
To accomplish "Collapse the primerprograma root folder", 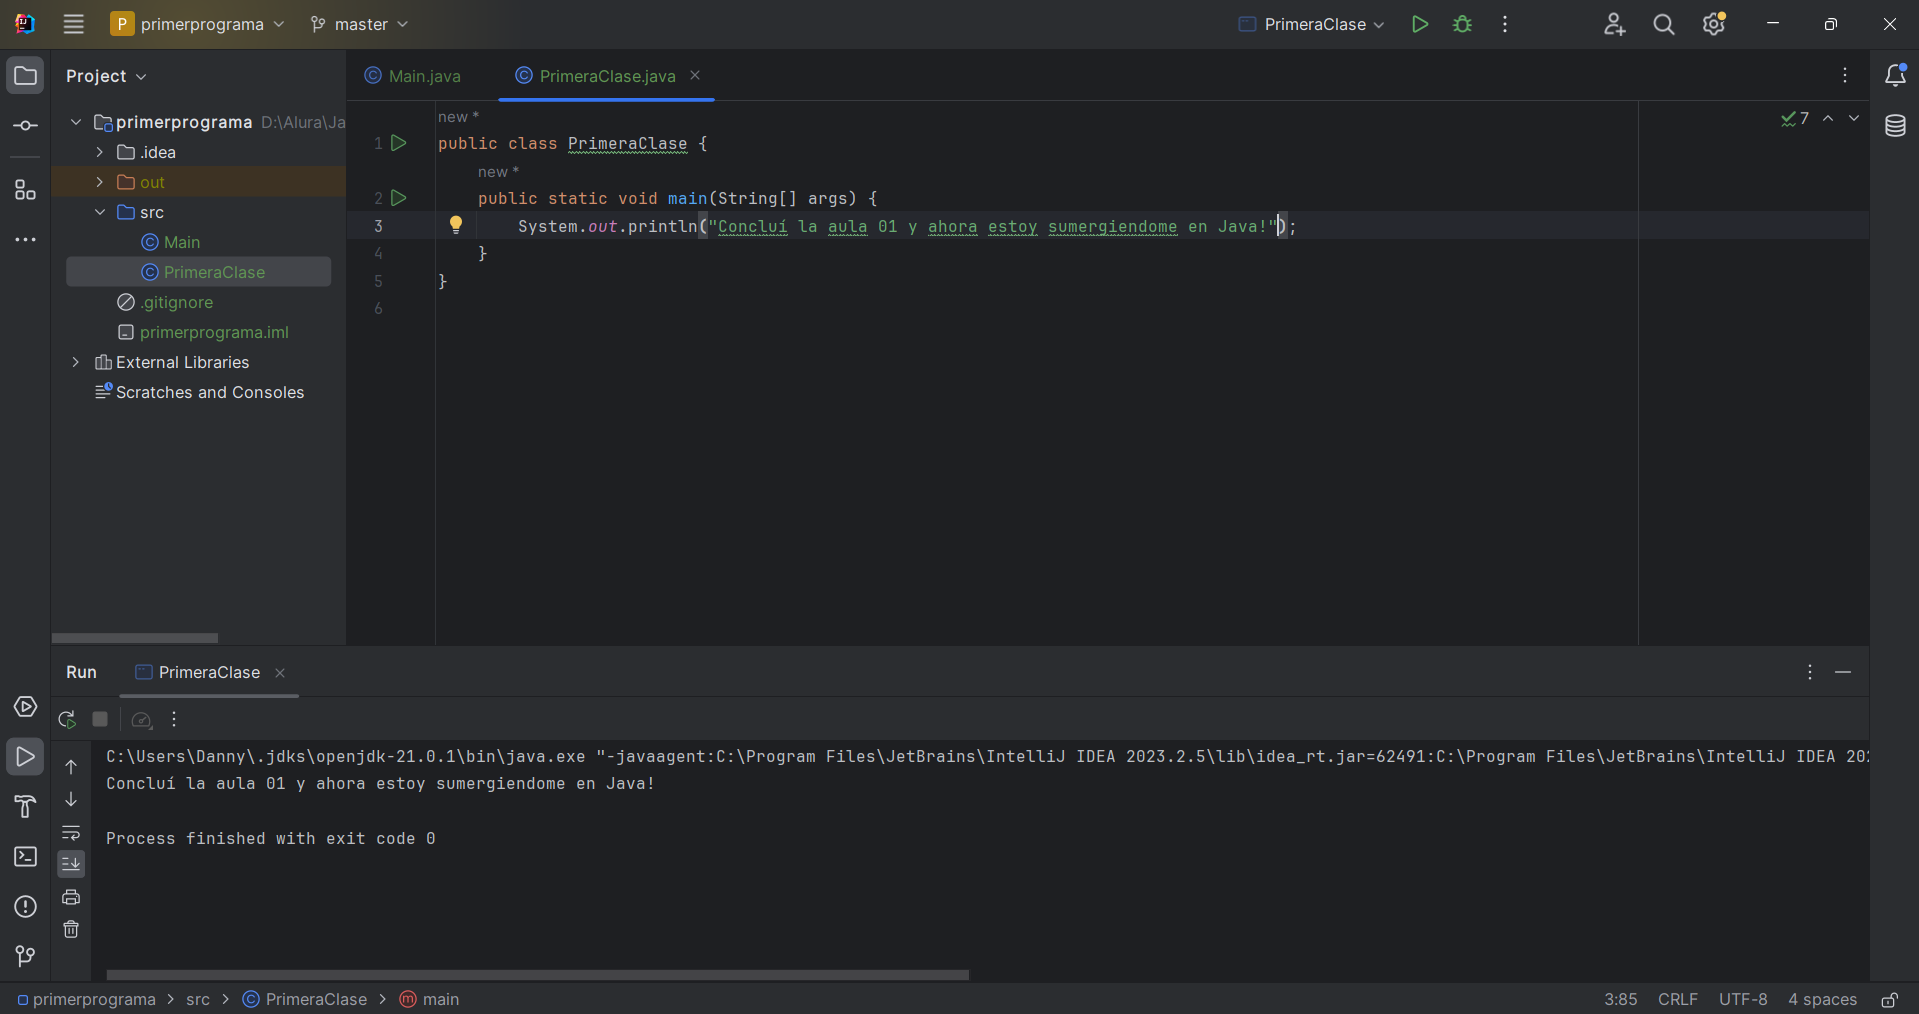I will click(76, 122).
